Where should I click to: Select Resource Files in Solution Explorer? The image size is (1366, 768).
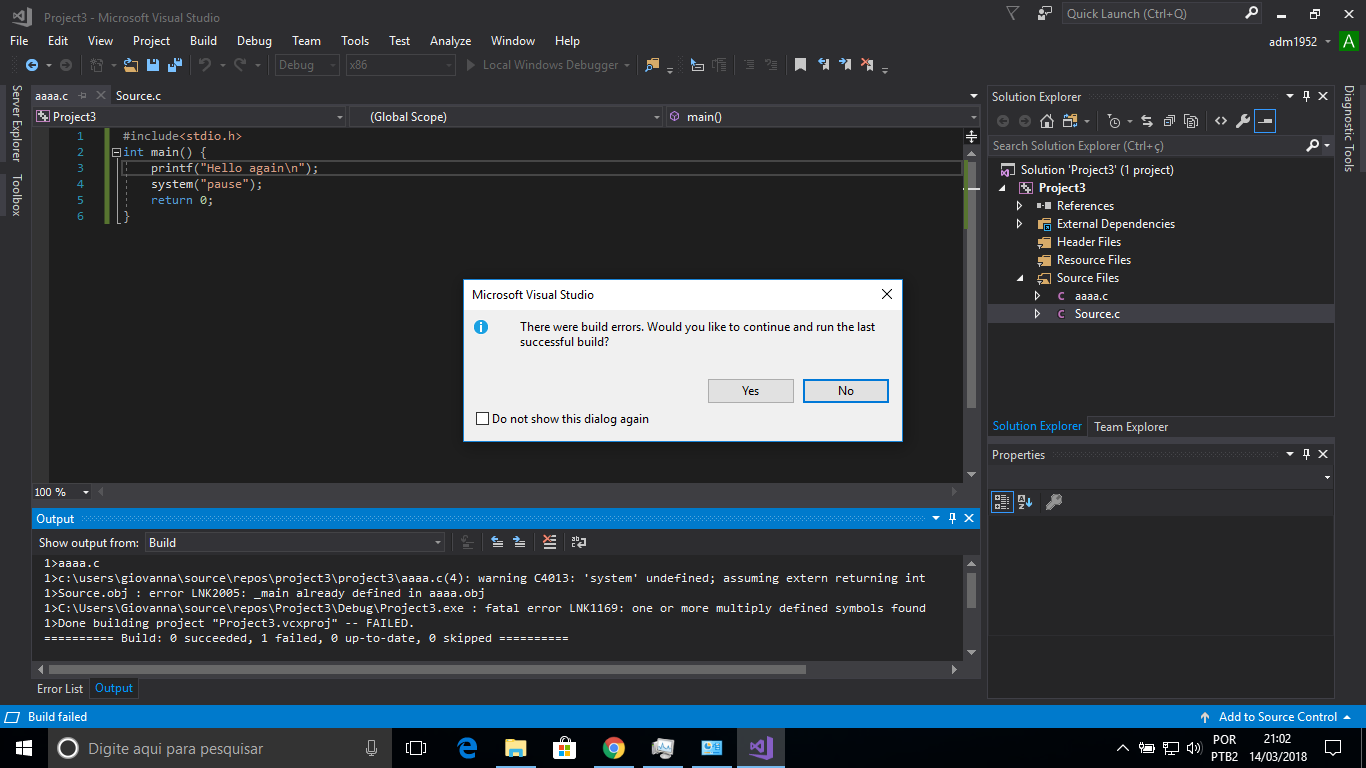(1093, 260)
